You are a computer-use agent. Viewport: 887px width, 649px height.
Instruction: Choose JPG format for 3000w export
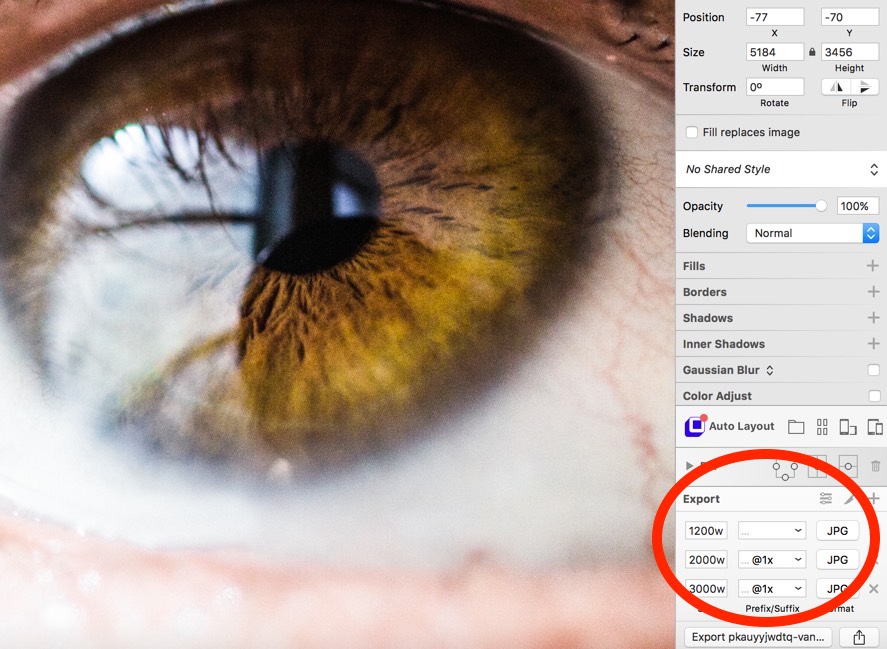838,588
